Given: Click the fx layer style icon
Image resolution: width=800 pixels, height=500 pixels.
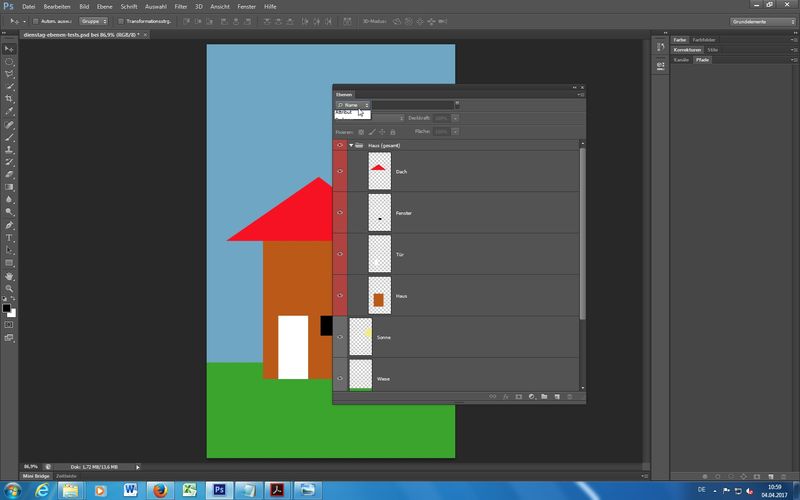Looking at the screenshot, I should pos(506,397).
